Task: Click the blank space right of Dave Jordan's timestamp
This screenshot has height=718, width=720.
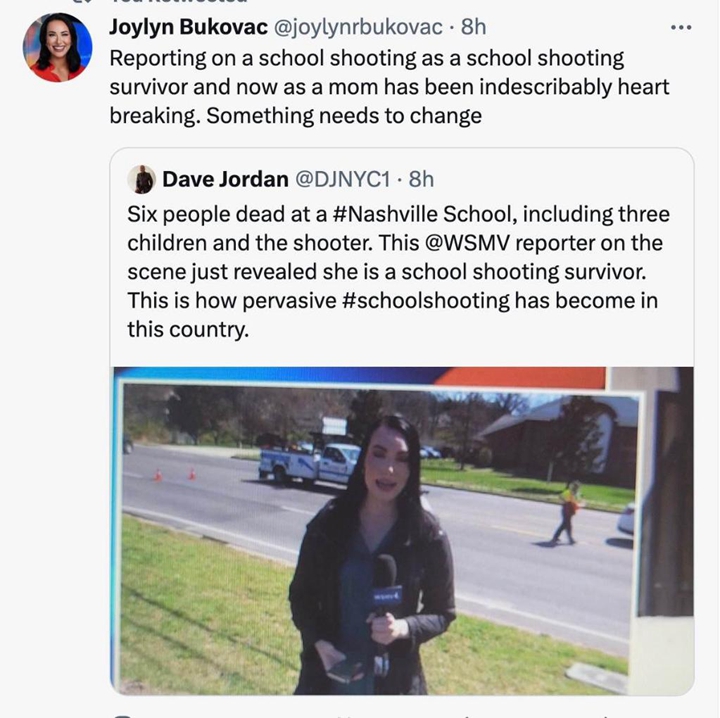Action: pyautogui.click(x=560, y=179)
